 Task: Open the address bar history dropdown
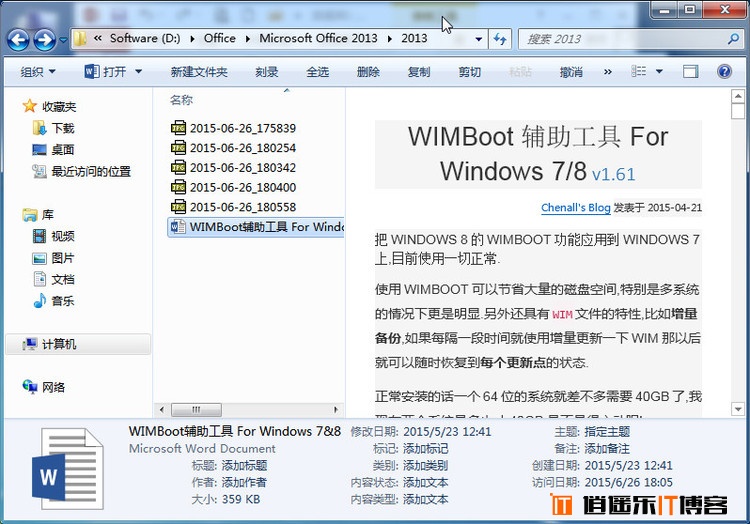pos(478,39)
